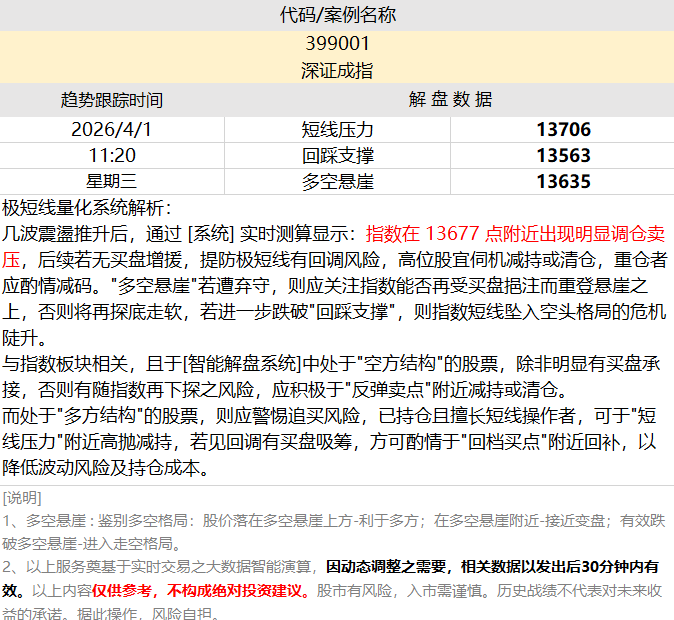
Task: Select the time cell 11:20
Action: coord(112,155)
